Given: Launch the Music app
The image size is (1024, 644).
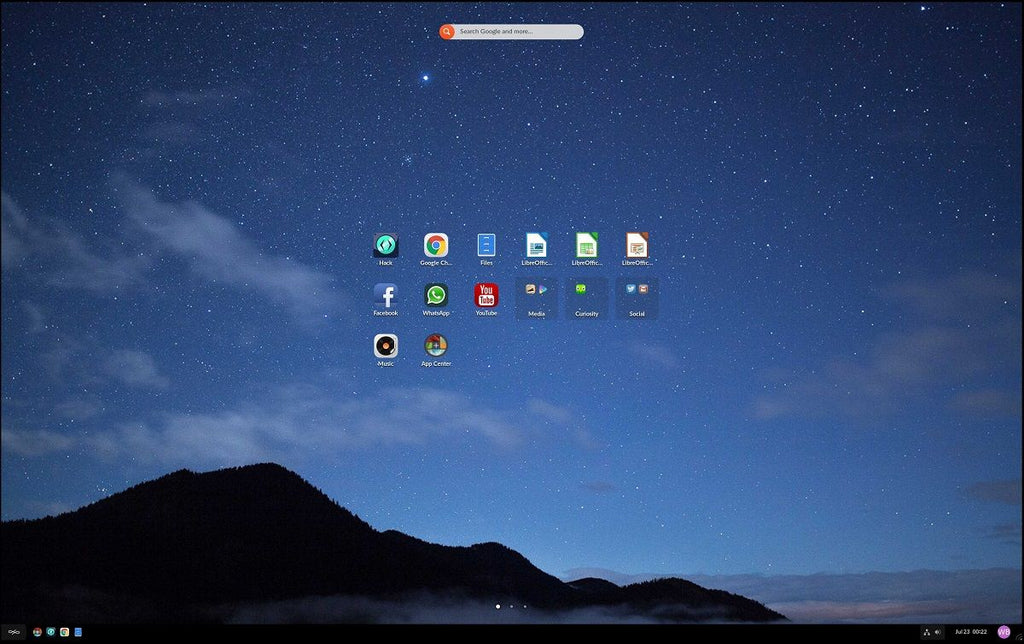Looking at the screenshot, I should point(385,346).
